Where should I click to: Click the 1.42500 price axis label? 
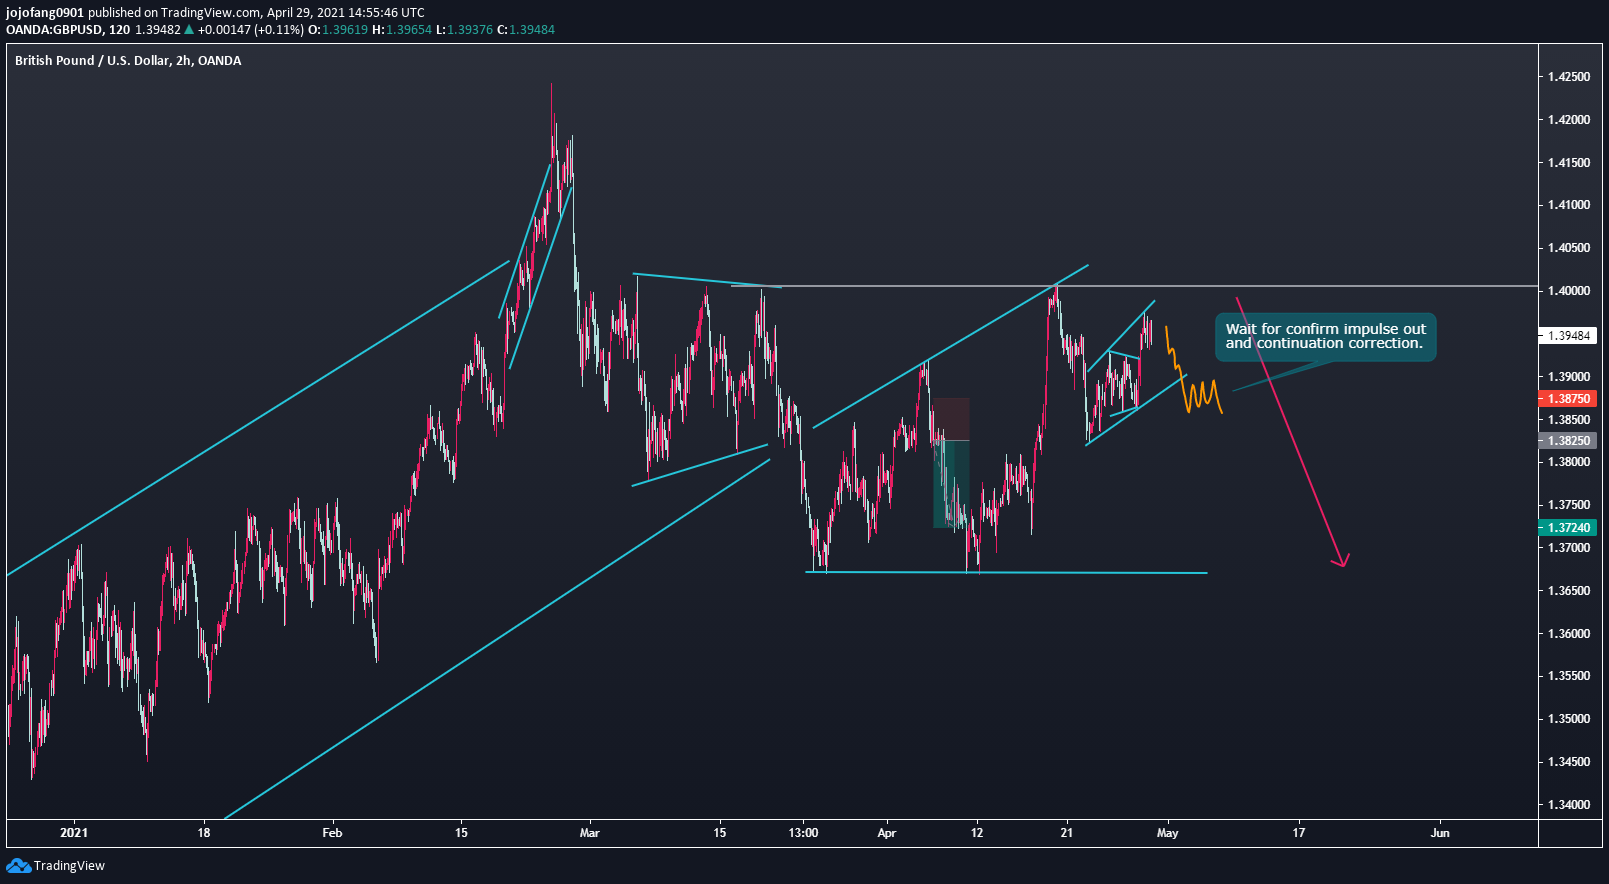pos(1568,77)
